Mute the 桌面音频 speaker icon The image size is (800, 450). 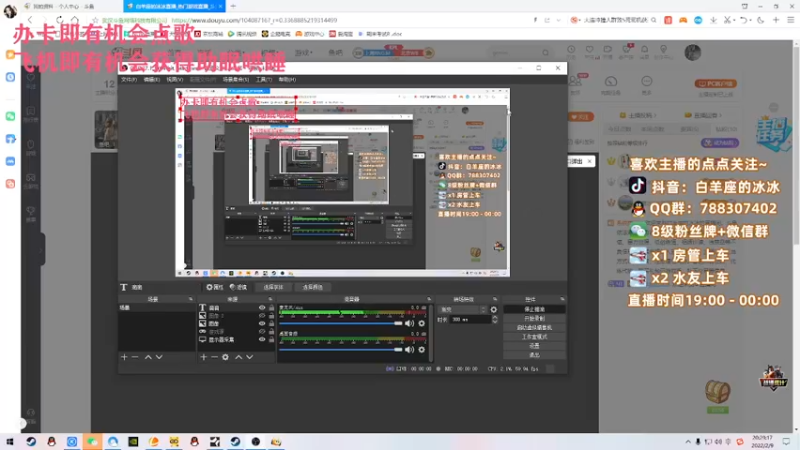pos(409,349)
